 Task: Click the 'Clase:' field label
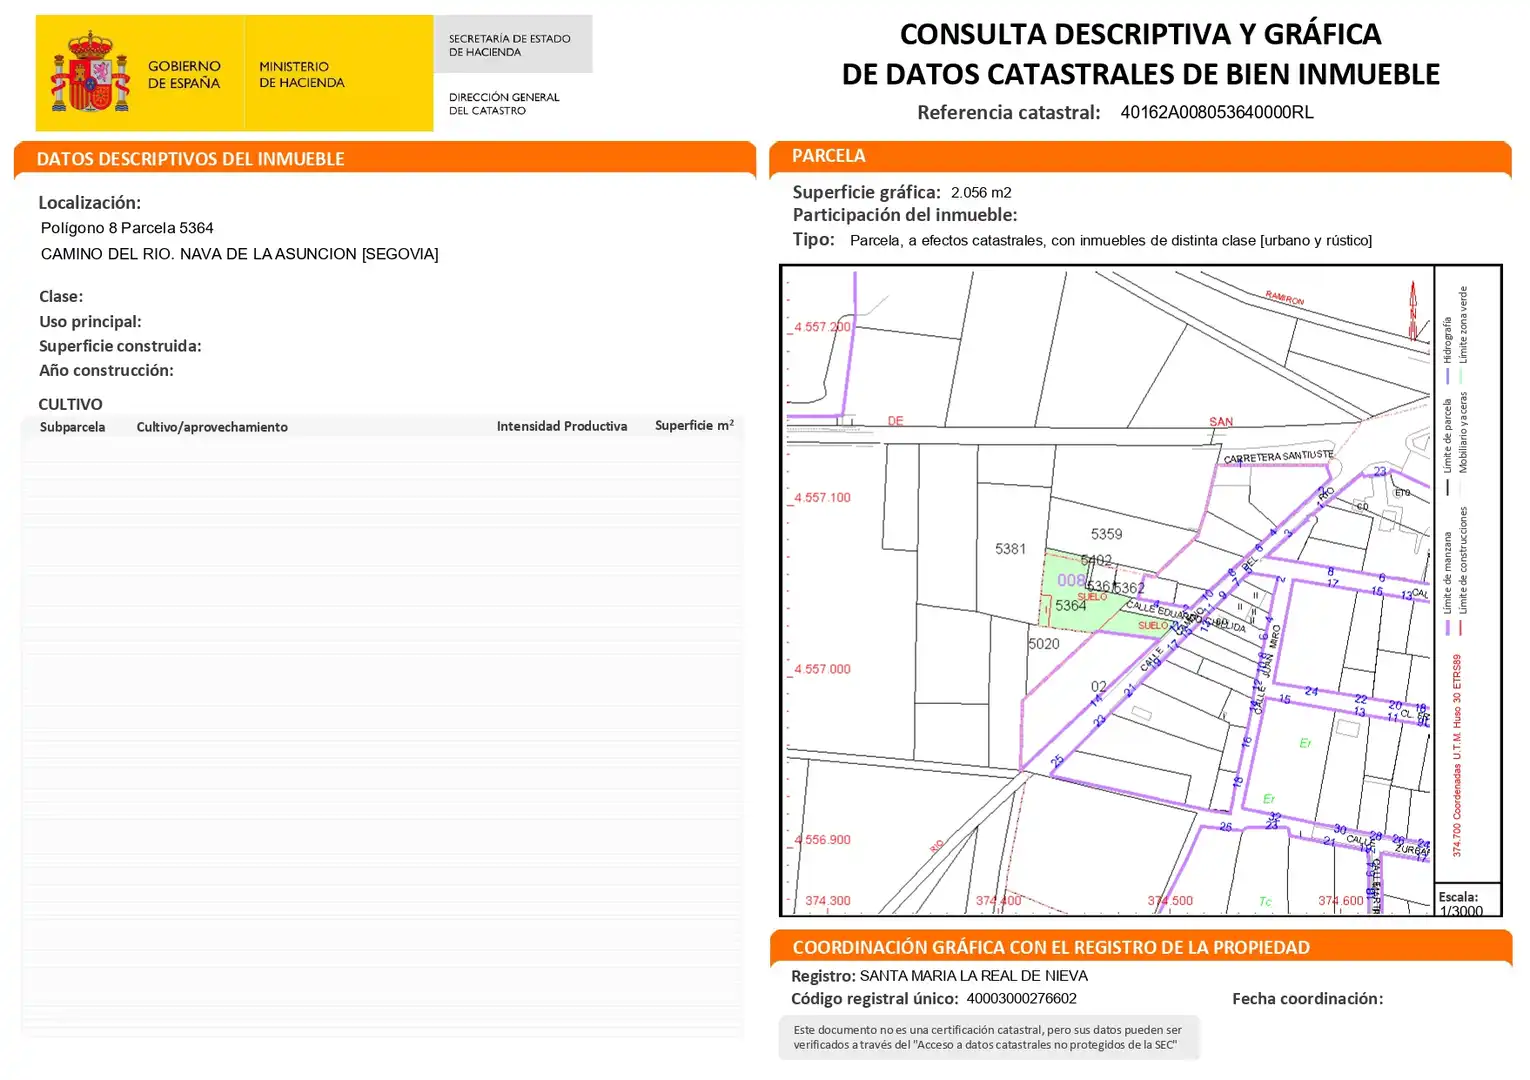click(61, 296)
